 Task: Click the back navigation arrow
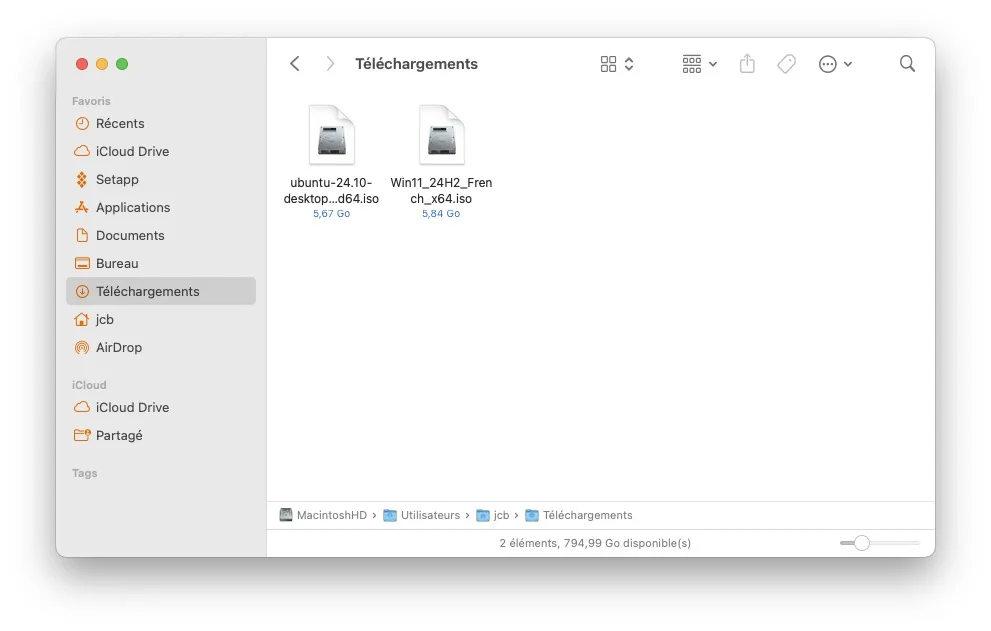pyautogui.click(x=295, y=62)
